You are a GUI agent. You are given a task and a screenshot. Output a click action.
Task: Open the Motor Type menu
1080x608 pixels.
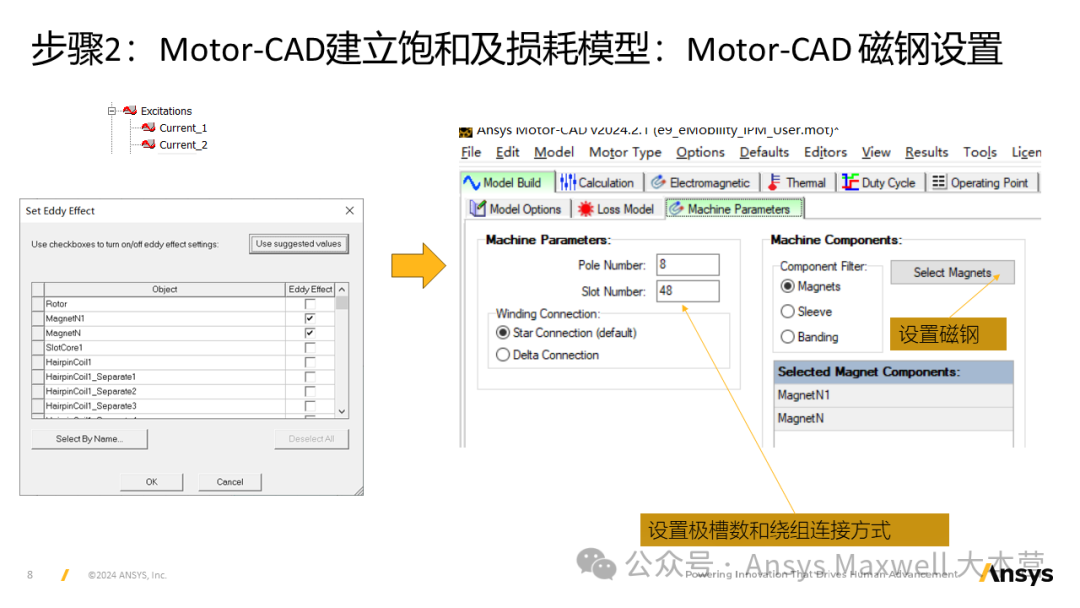[625, 152]
